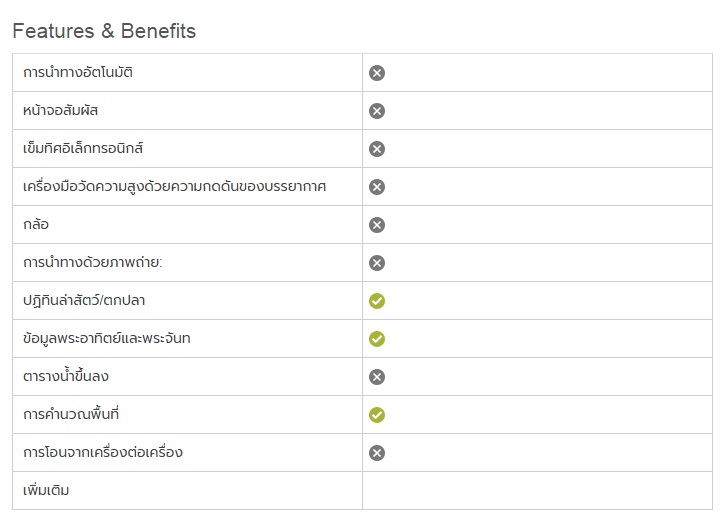The image size is (728, 527).
Task: Click green checkmark for การคำนวณพื้นที่
Action: 377,415
